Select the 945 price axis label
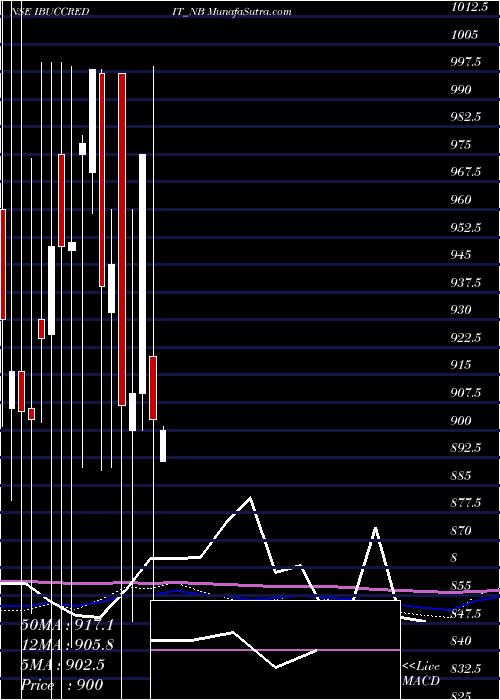Viewport: 500px width, 700px height. pyautogui.click(x=461, y=255)
